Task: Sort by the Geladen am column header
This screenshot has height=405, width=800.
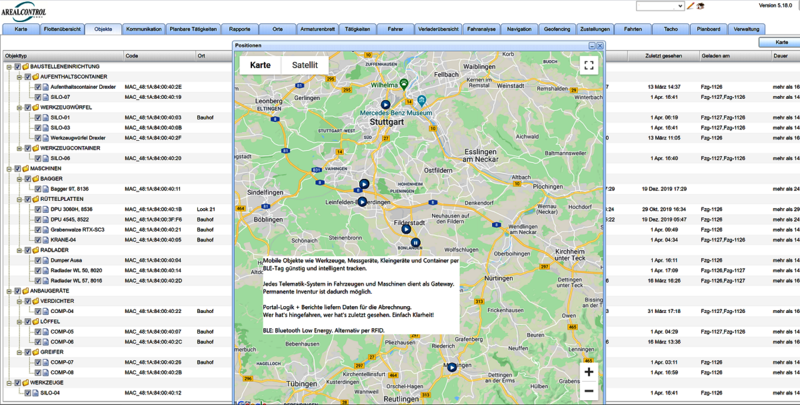Action: coord(735,56)
